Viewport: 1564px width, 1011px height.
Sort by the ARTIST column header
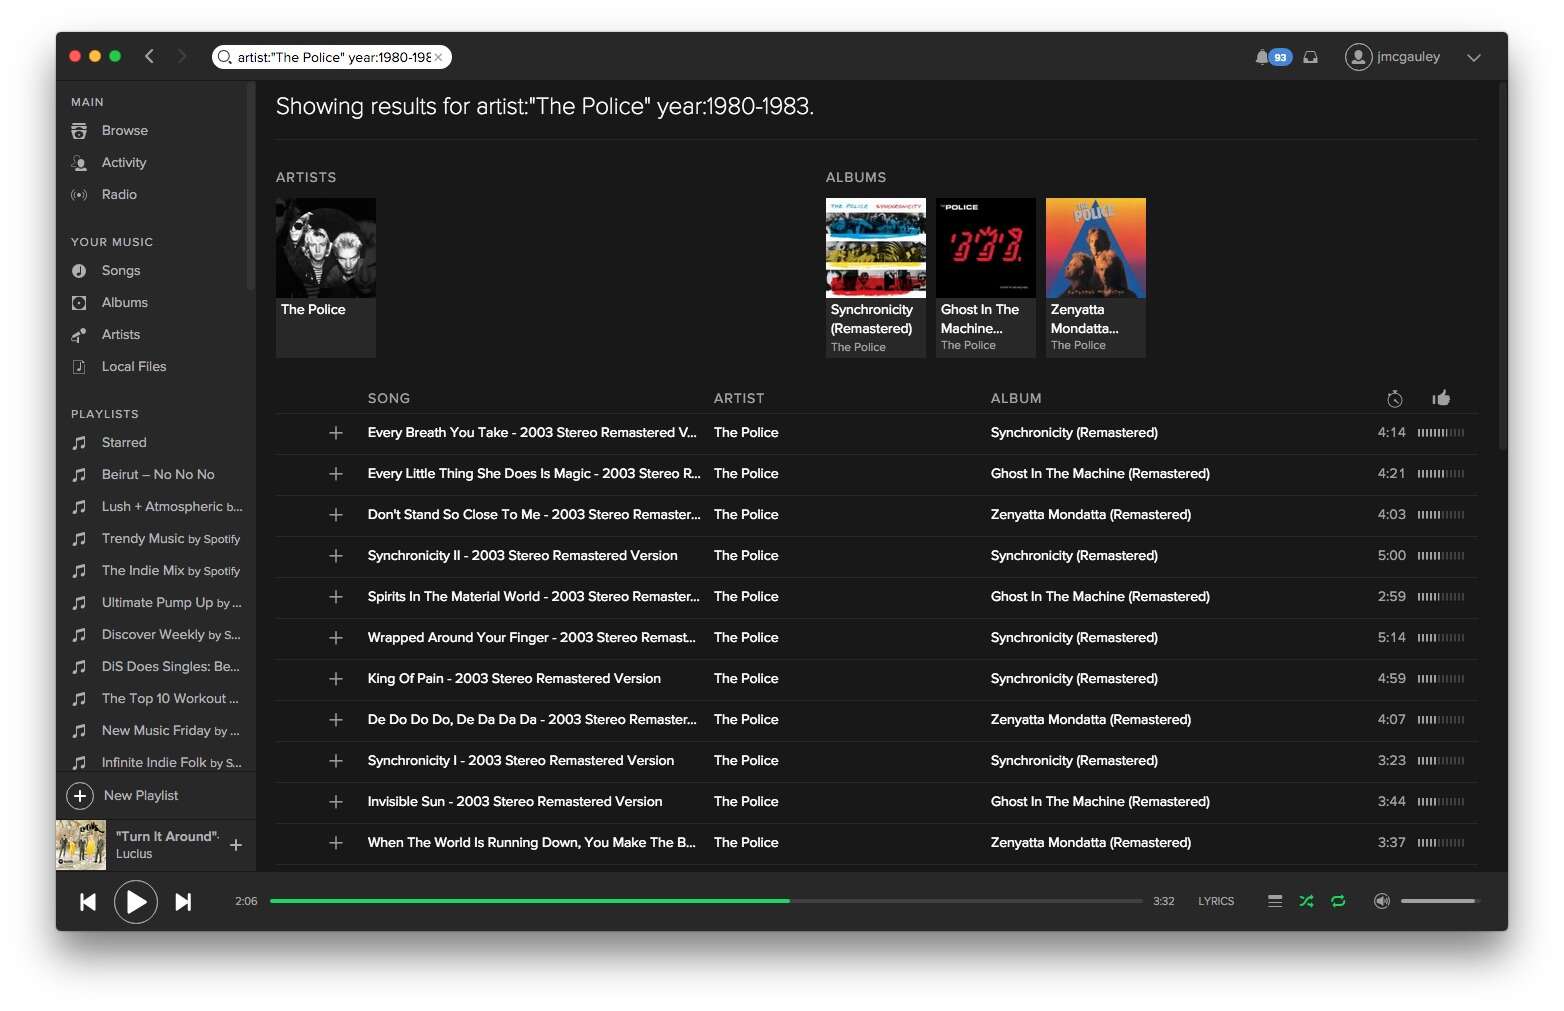coord(739,398)
